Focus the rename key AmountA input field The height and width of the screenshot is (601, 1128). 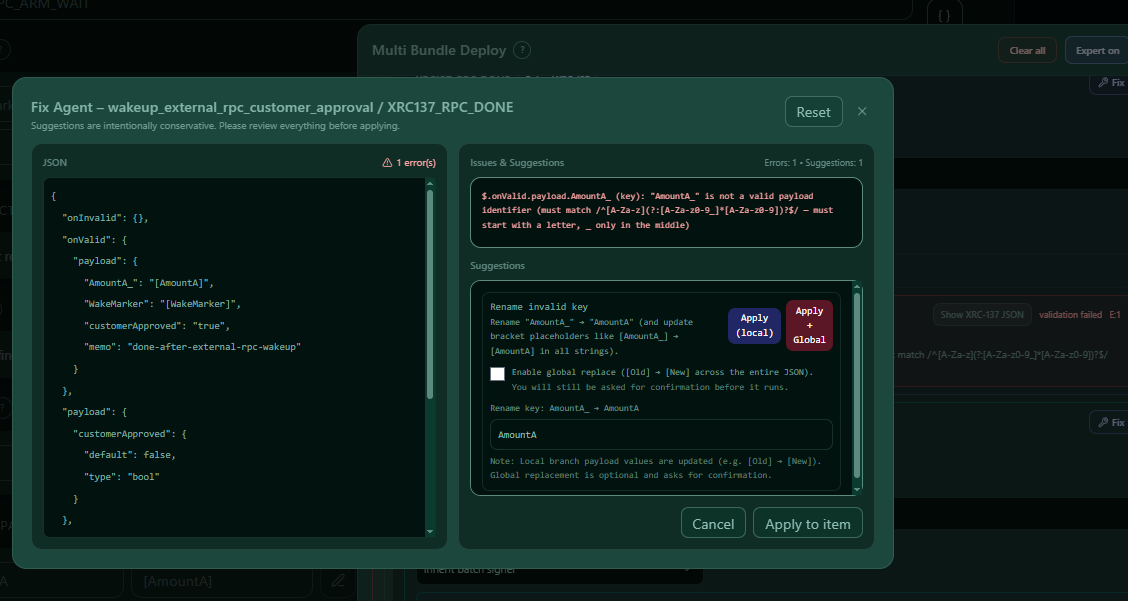pyautogui.click(x=661, y=435)
